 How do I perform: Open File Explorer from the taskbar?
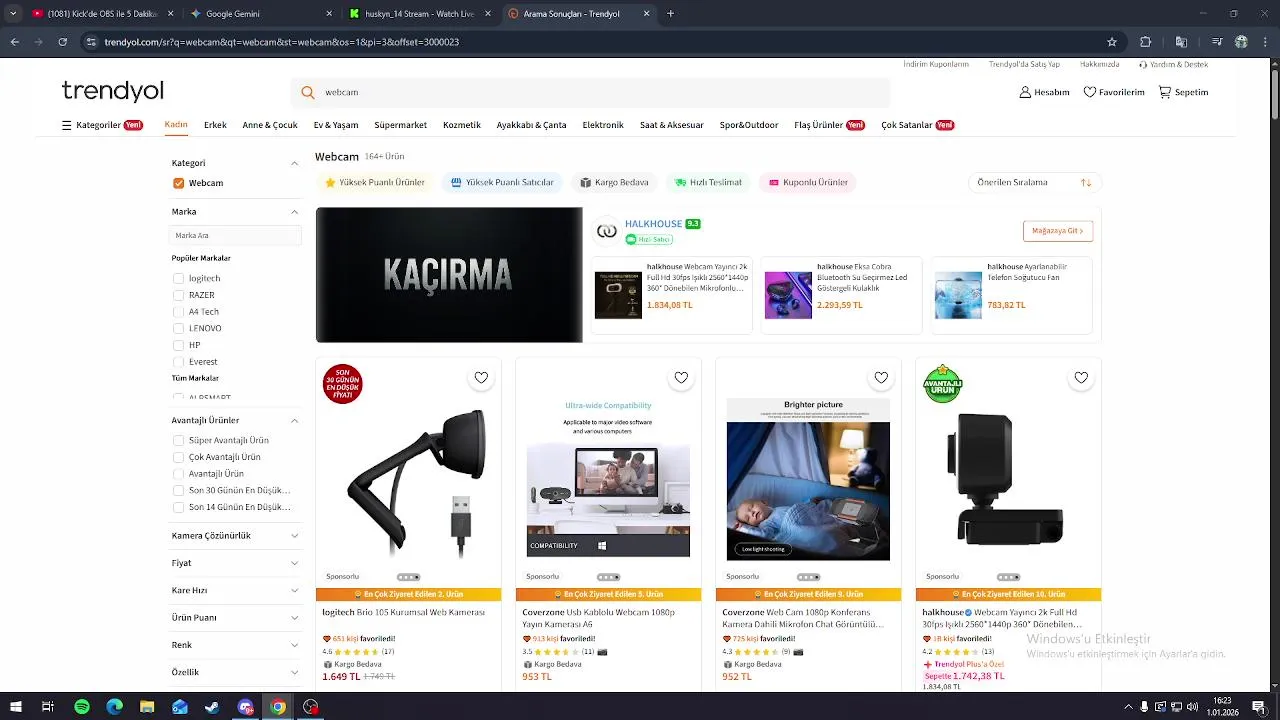(x=147, y=707)
